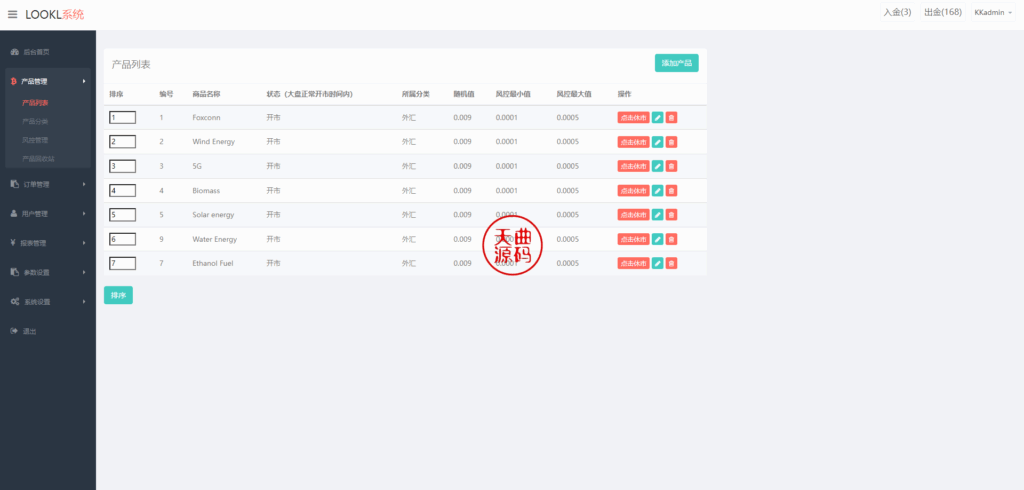Click 点击休市 for Wind Energy
This screenshot has width=1024, height=490.
(633, 142)
